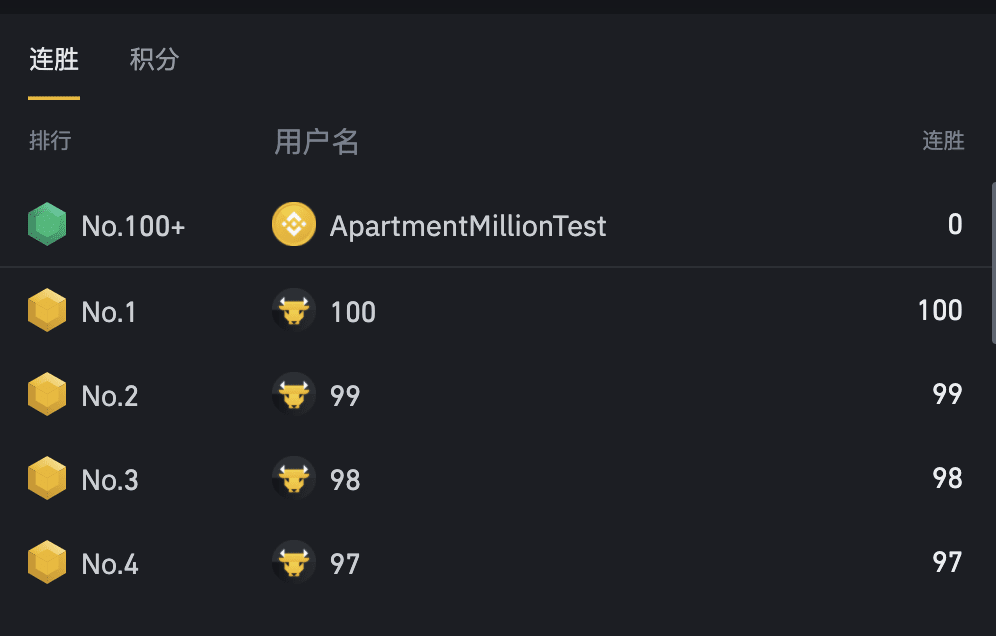The width and height of the screenshot is (996, 636).
Task: Click the bull avatar of user 97
Action: coord(294,562)
